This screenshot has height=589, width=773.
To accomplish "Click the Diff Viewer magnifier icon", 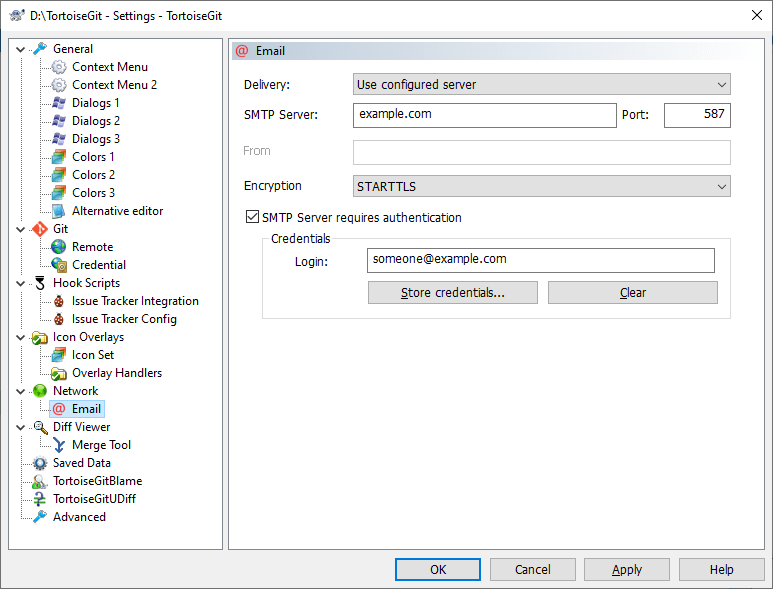I will pyautogui.click(x=40, y=427).
